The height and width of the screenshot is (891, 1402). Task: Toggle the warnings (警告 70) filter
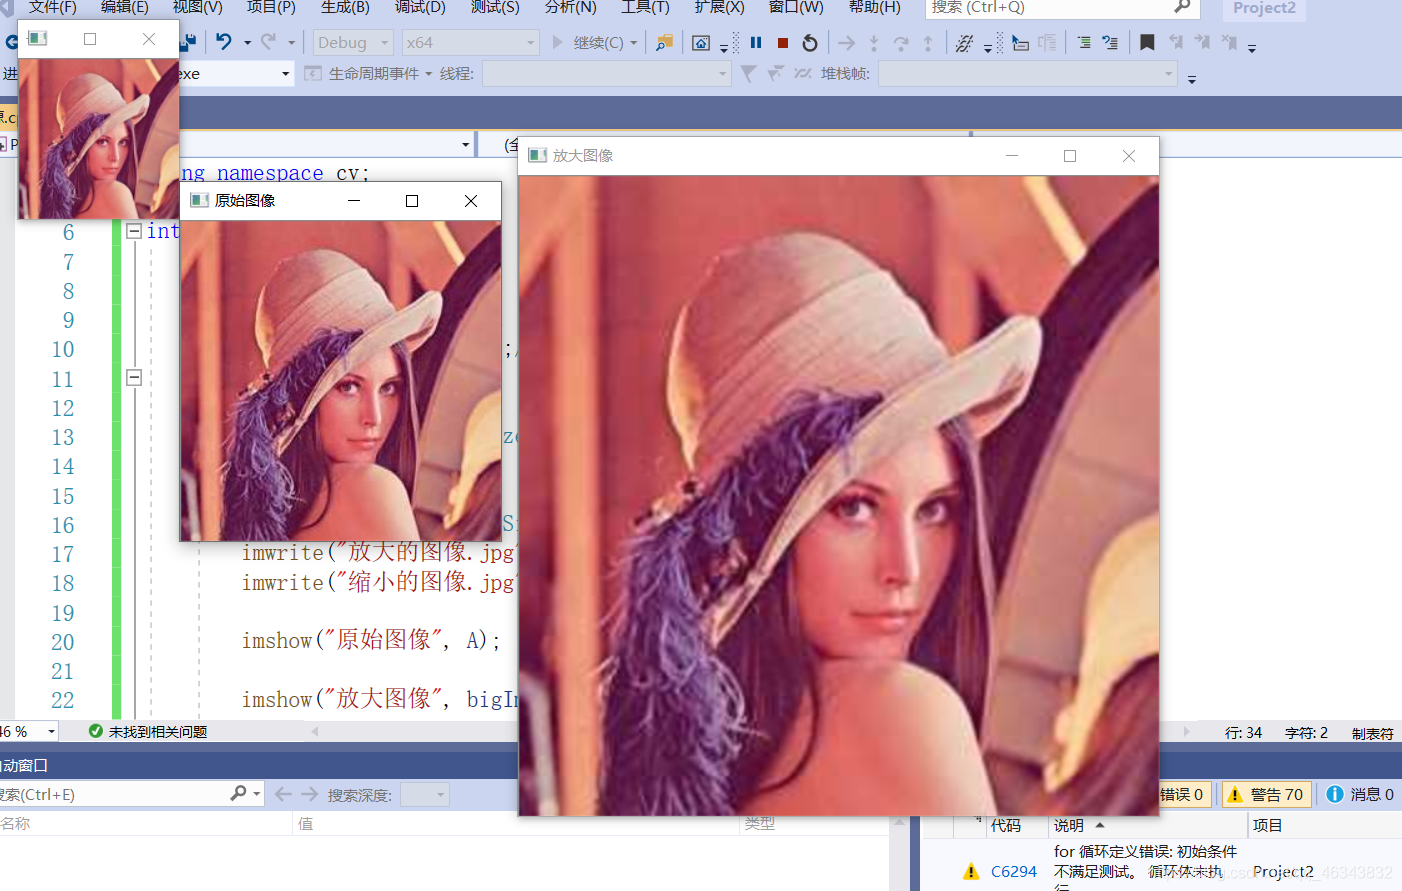(x=1266, y=794)
